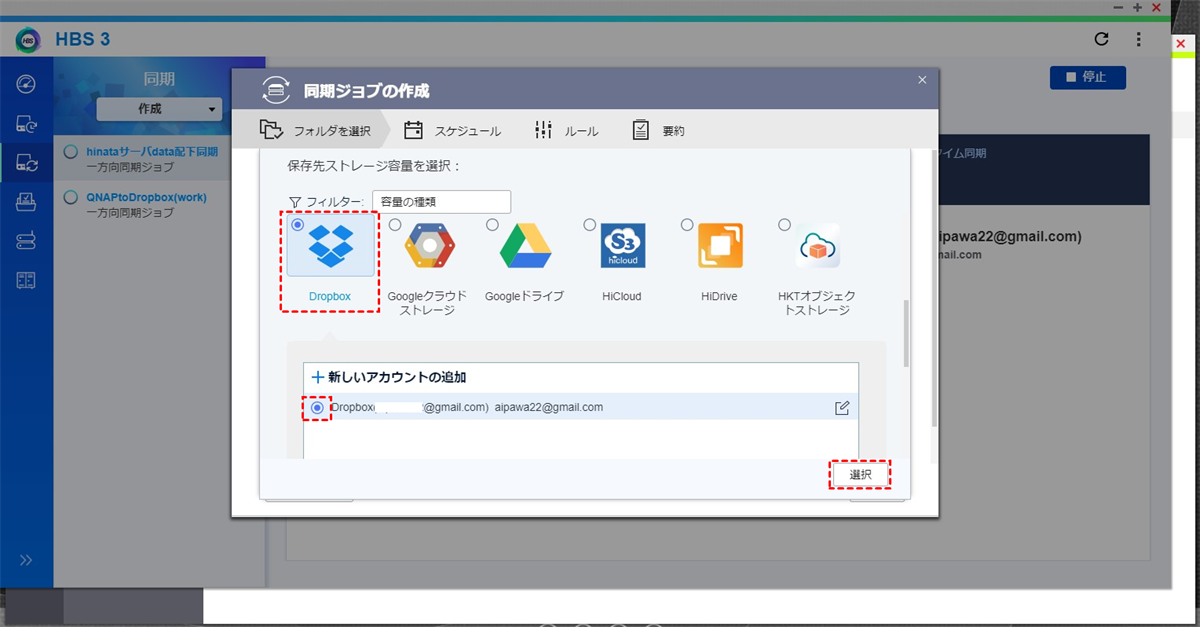Screen dimensions: 1200x627
Task: Click the HiCloud label text
Action: tap(622, 297)
